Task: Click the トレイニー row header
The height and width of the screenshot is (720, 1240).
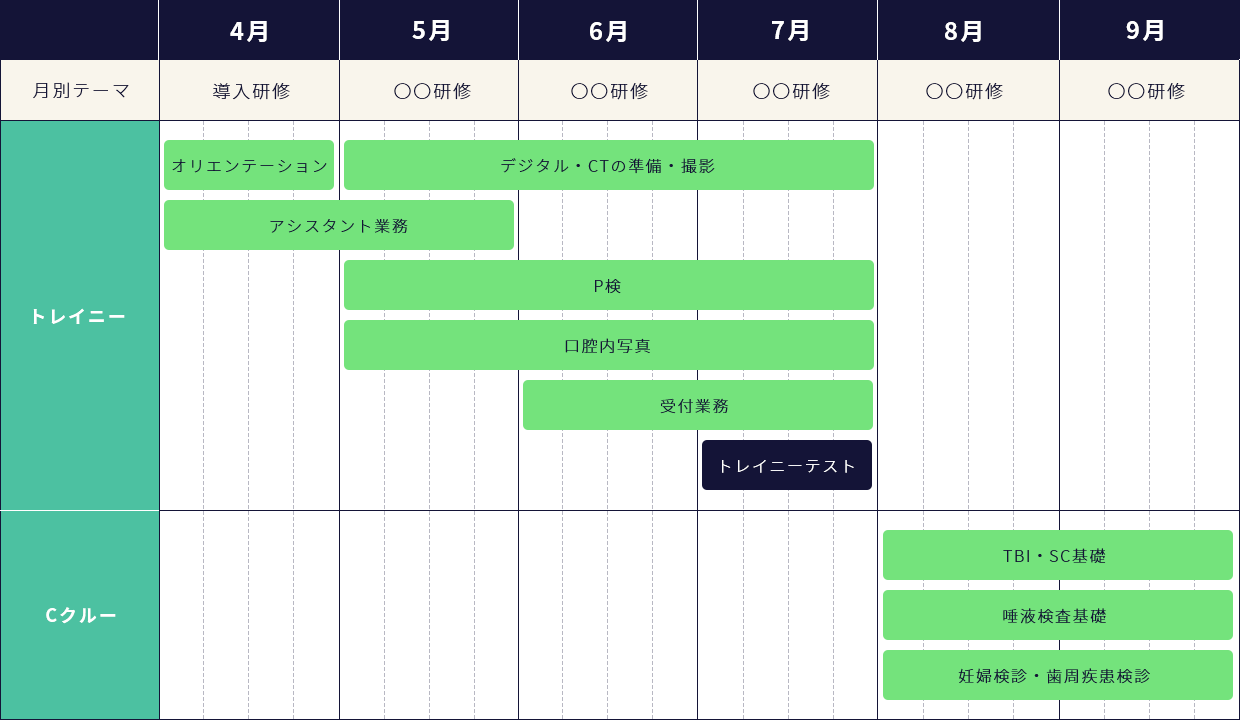Action: 80,316
